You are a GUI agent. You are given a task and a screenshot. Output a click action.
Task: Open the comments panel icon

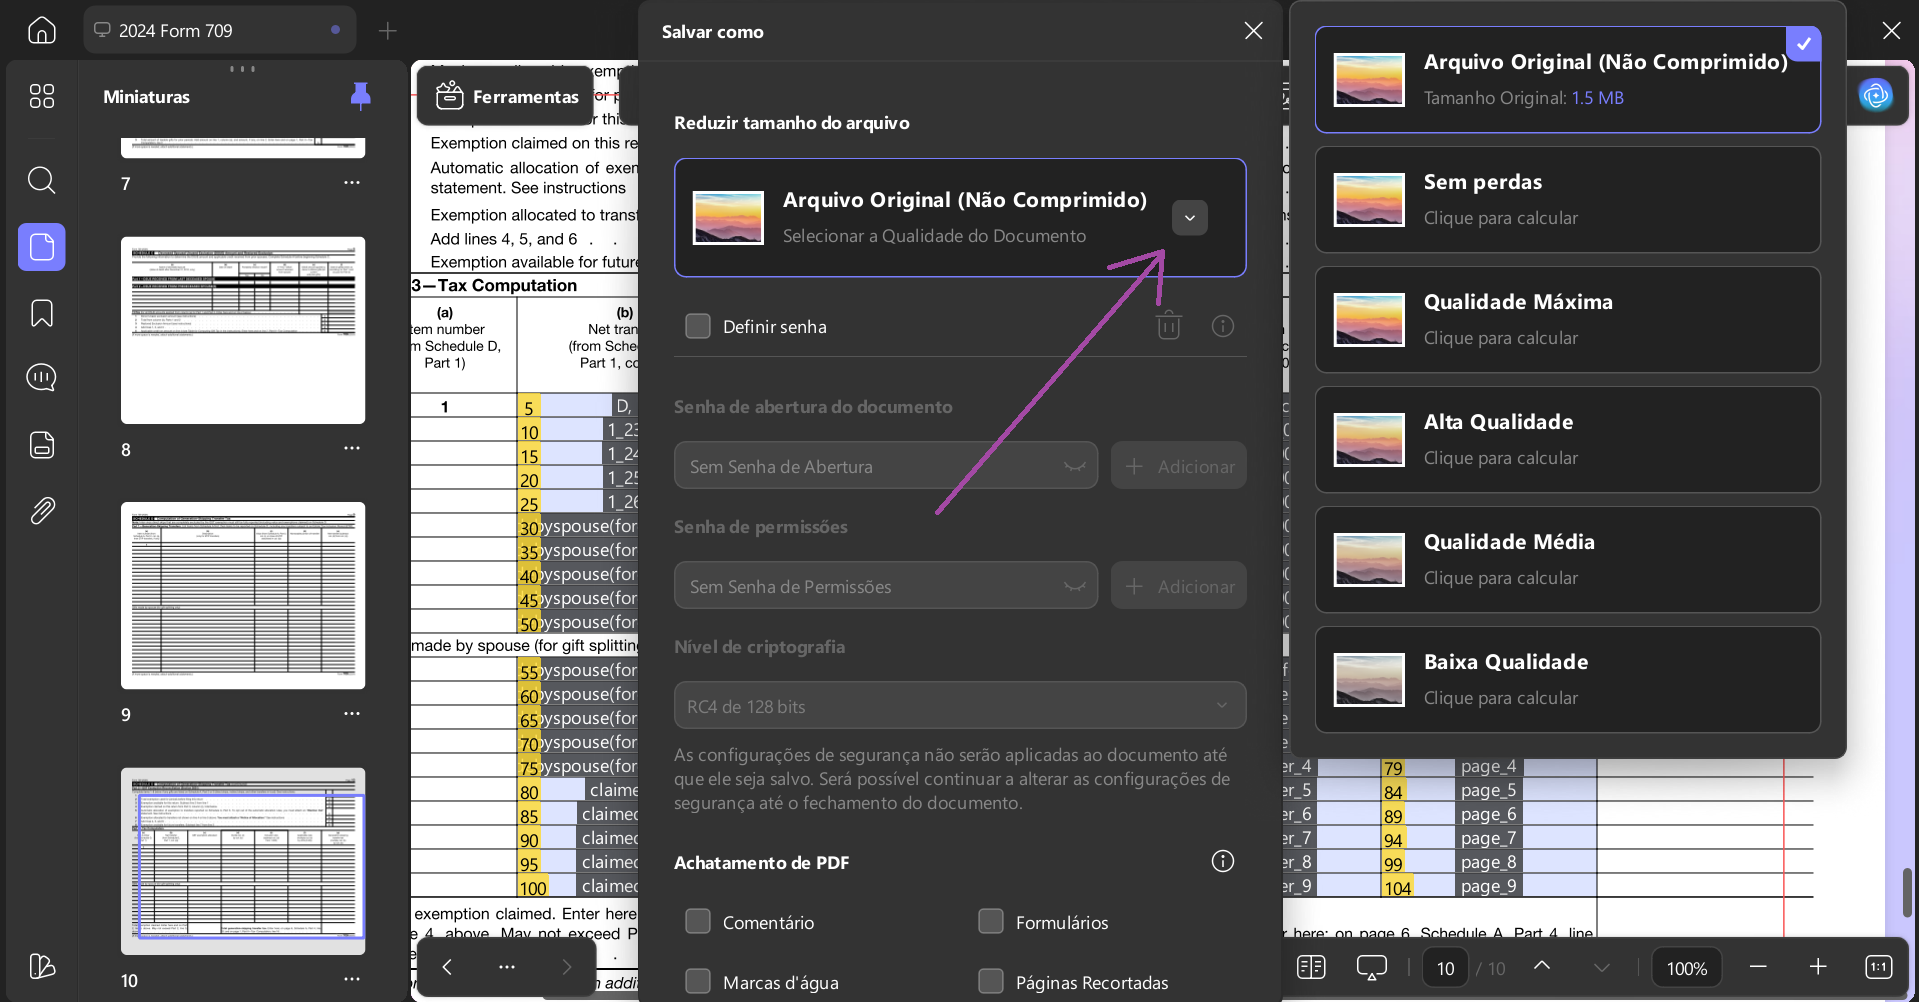(x=41, y=378)
